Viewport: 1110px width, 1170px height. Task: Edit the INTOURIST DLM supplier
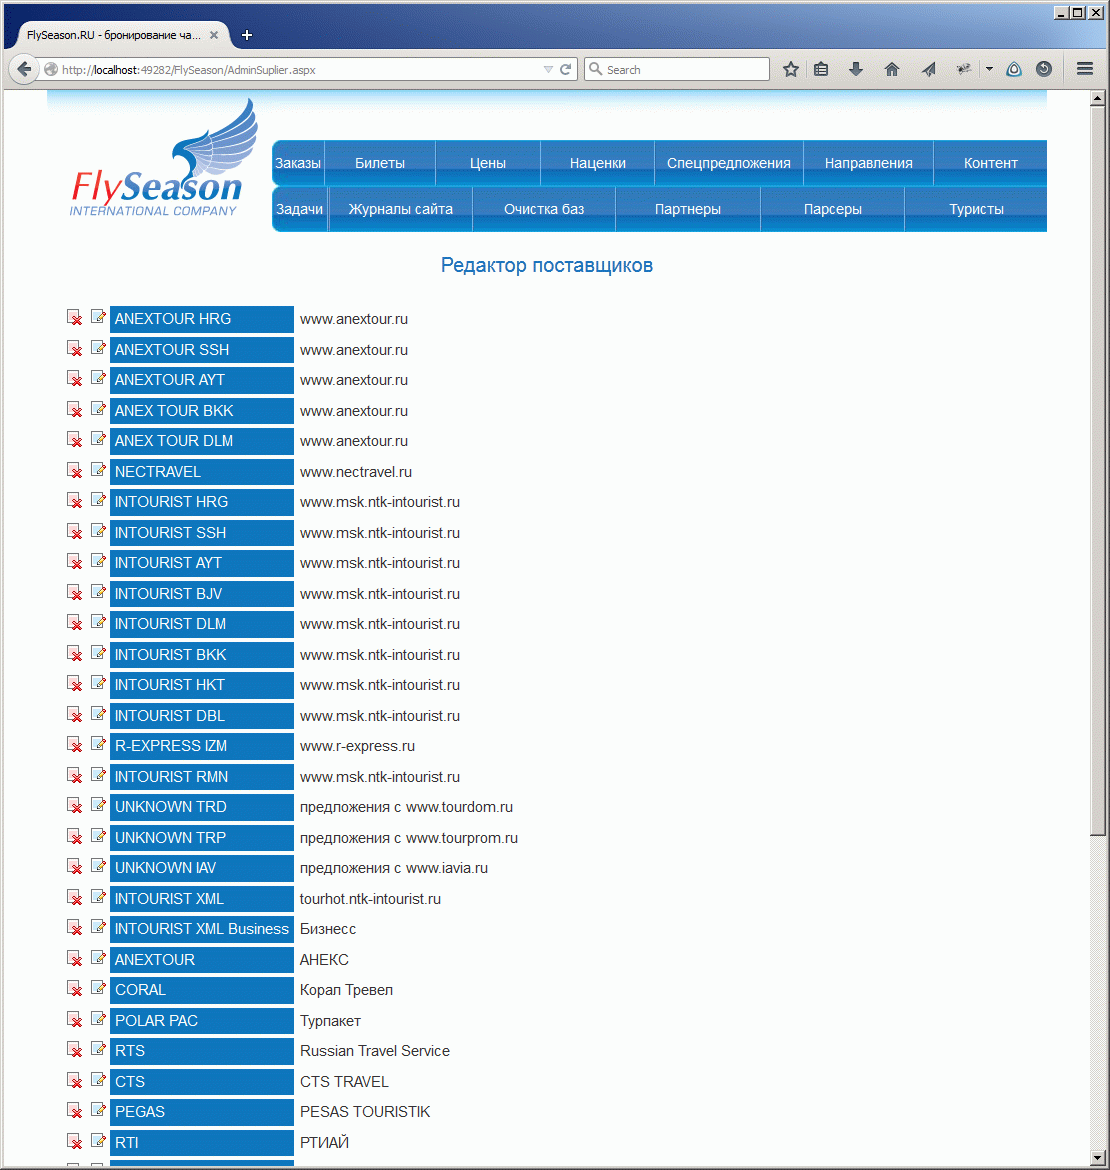[x=98, y=622]
